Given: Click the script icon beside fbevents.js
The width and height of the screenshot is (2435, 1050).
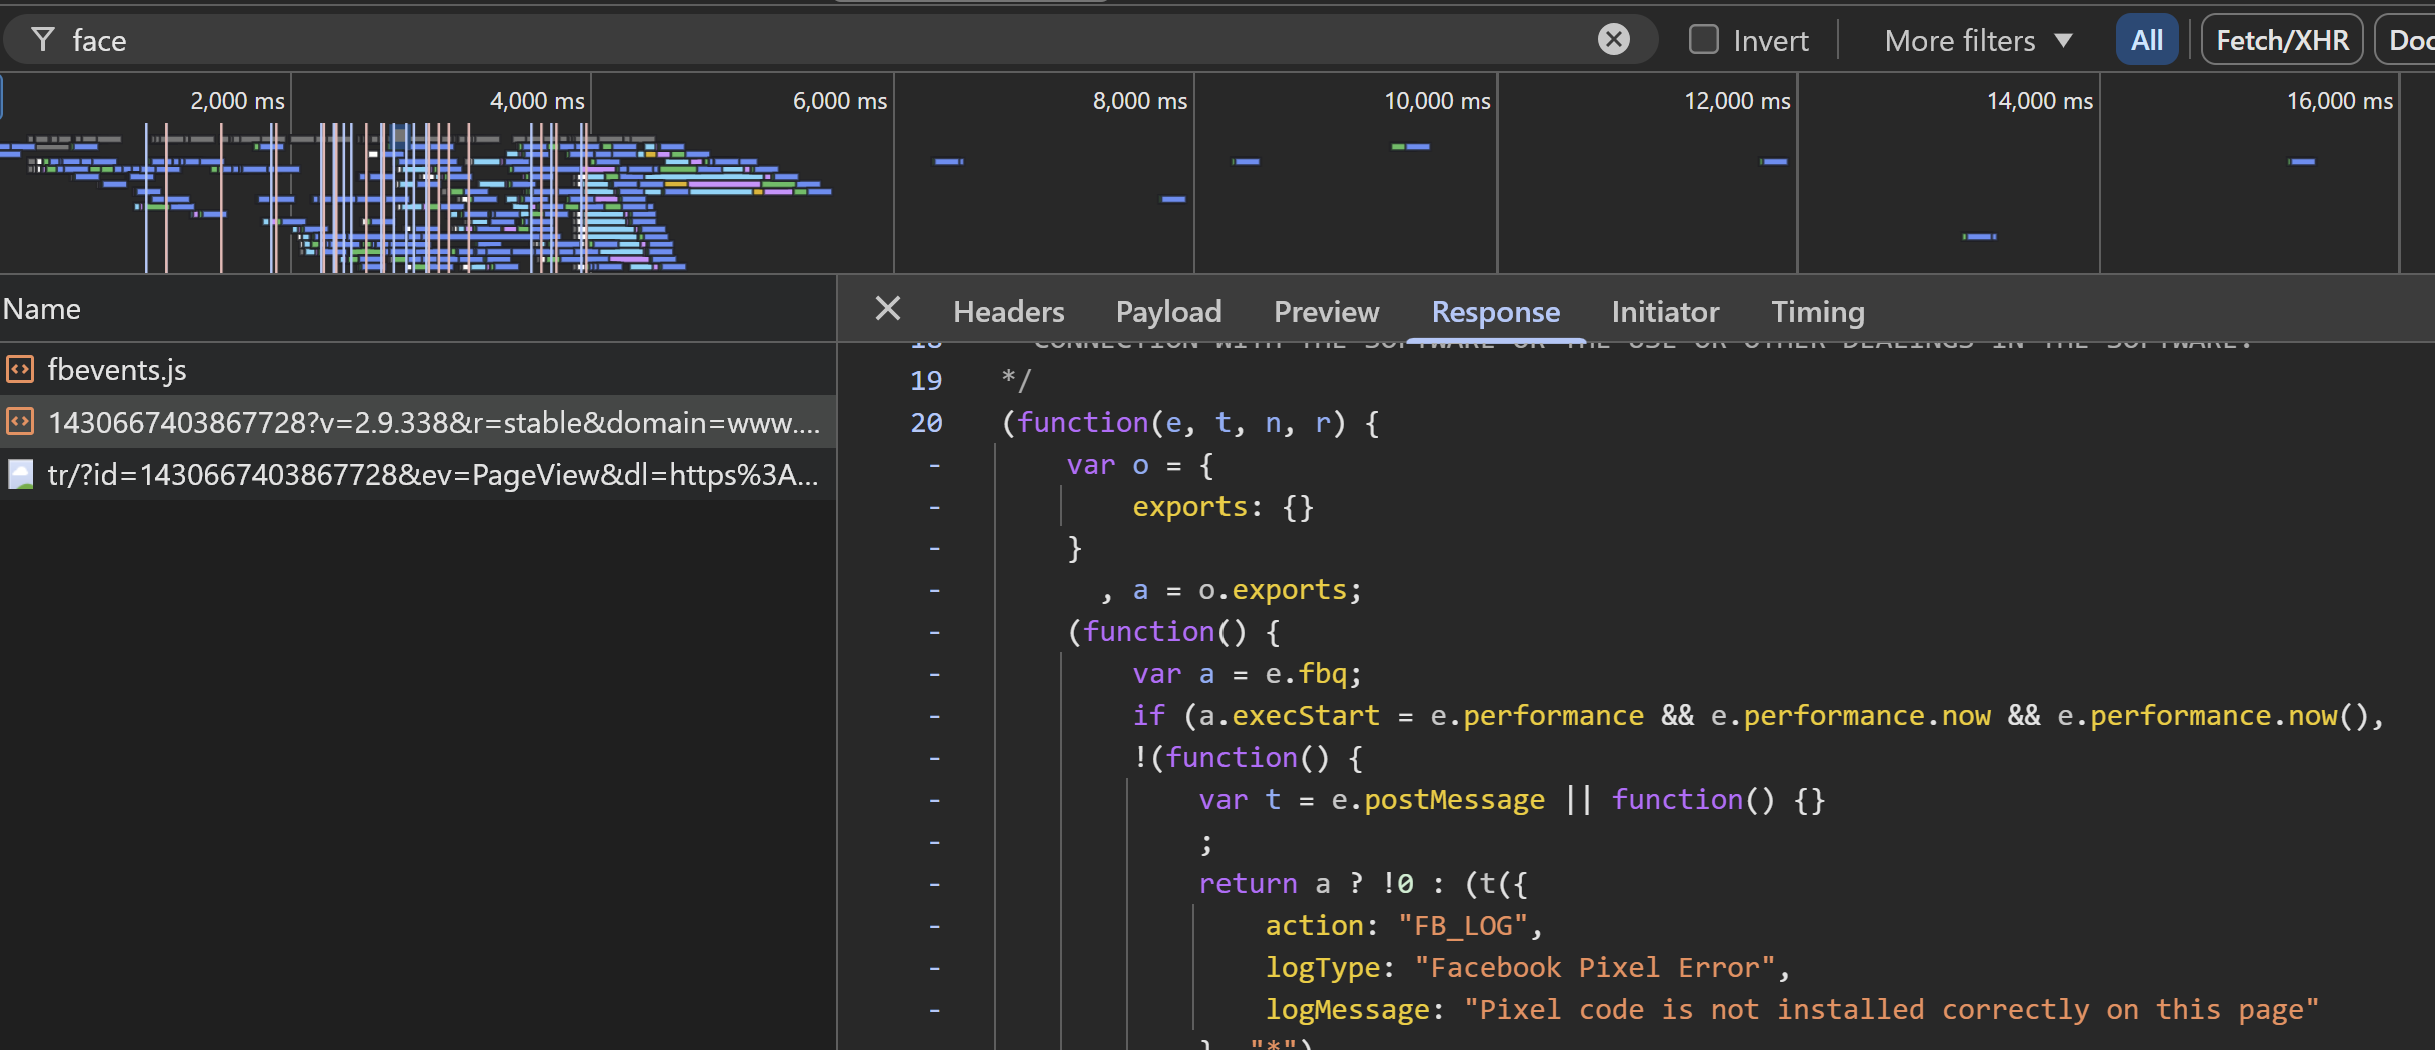Looking at the screenshot, I should (x=20, y=370).
